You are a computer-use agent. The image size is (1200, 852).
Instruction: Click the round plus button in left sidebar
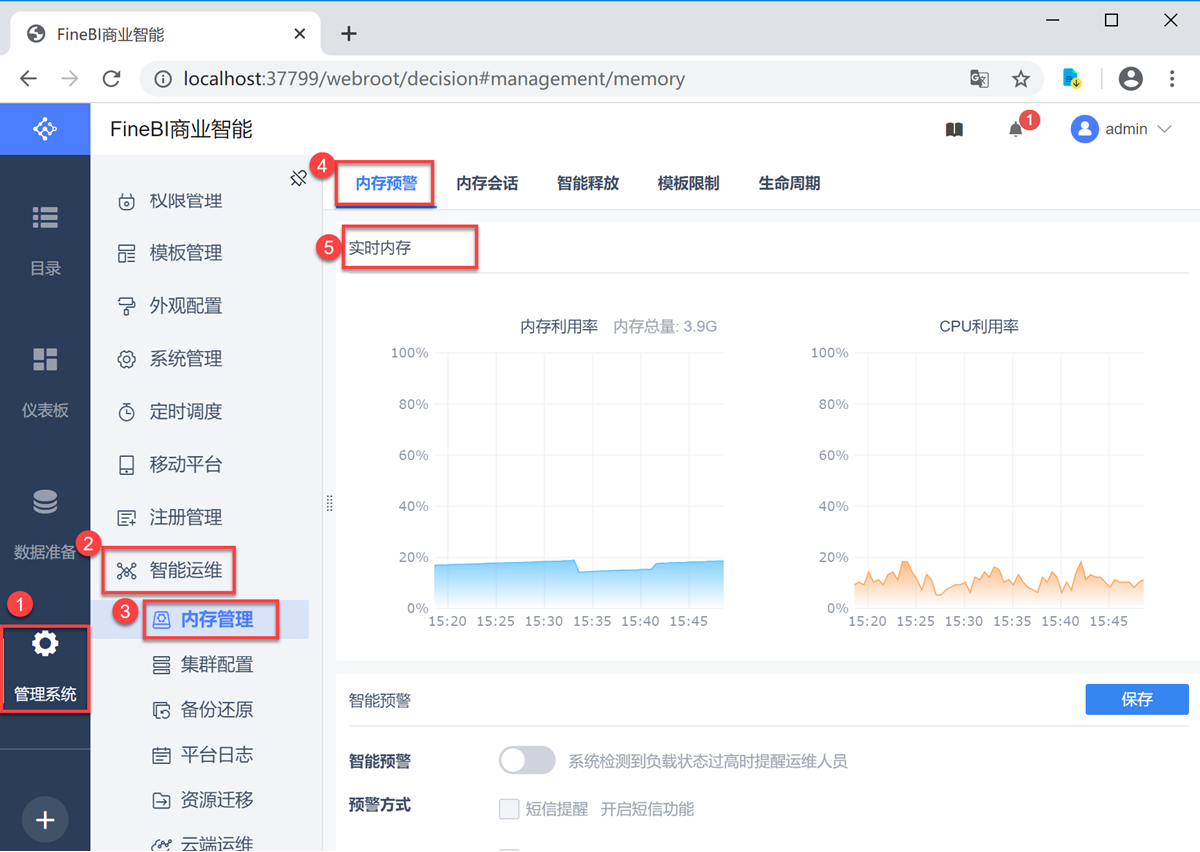pyautogui.click(x=45, y=820)
